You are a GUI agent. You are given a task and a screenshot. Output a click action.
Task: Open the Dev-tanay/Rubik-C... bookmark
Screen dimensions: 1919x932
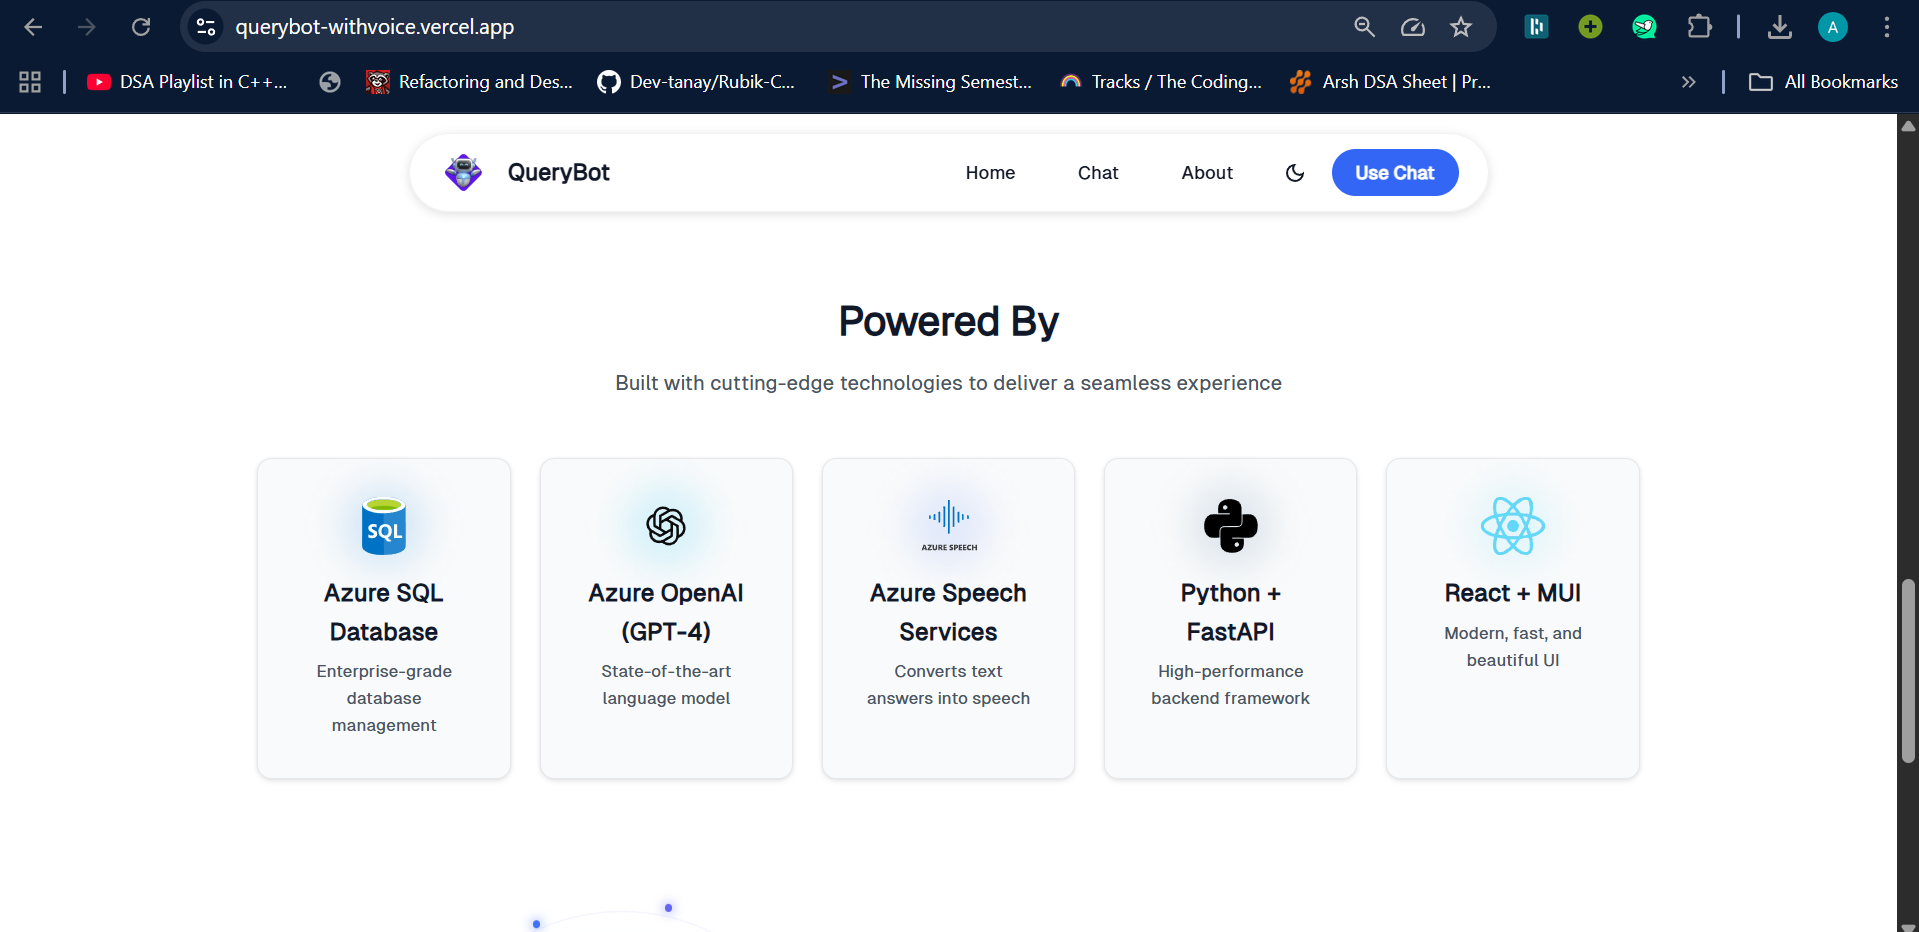pyautogui.click(x=696, y=82)
